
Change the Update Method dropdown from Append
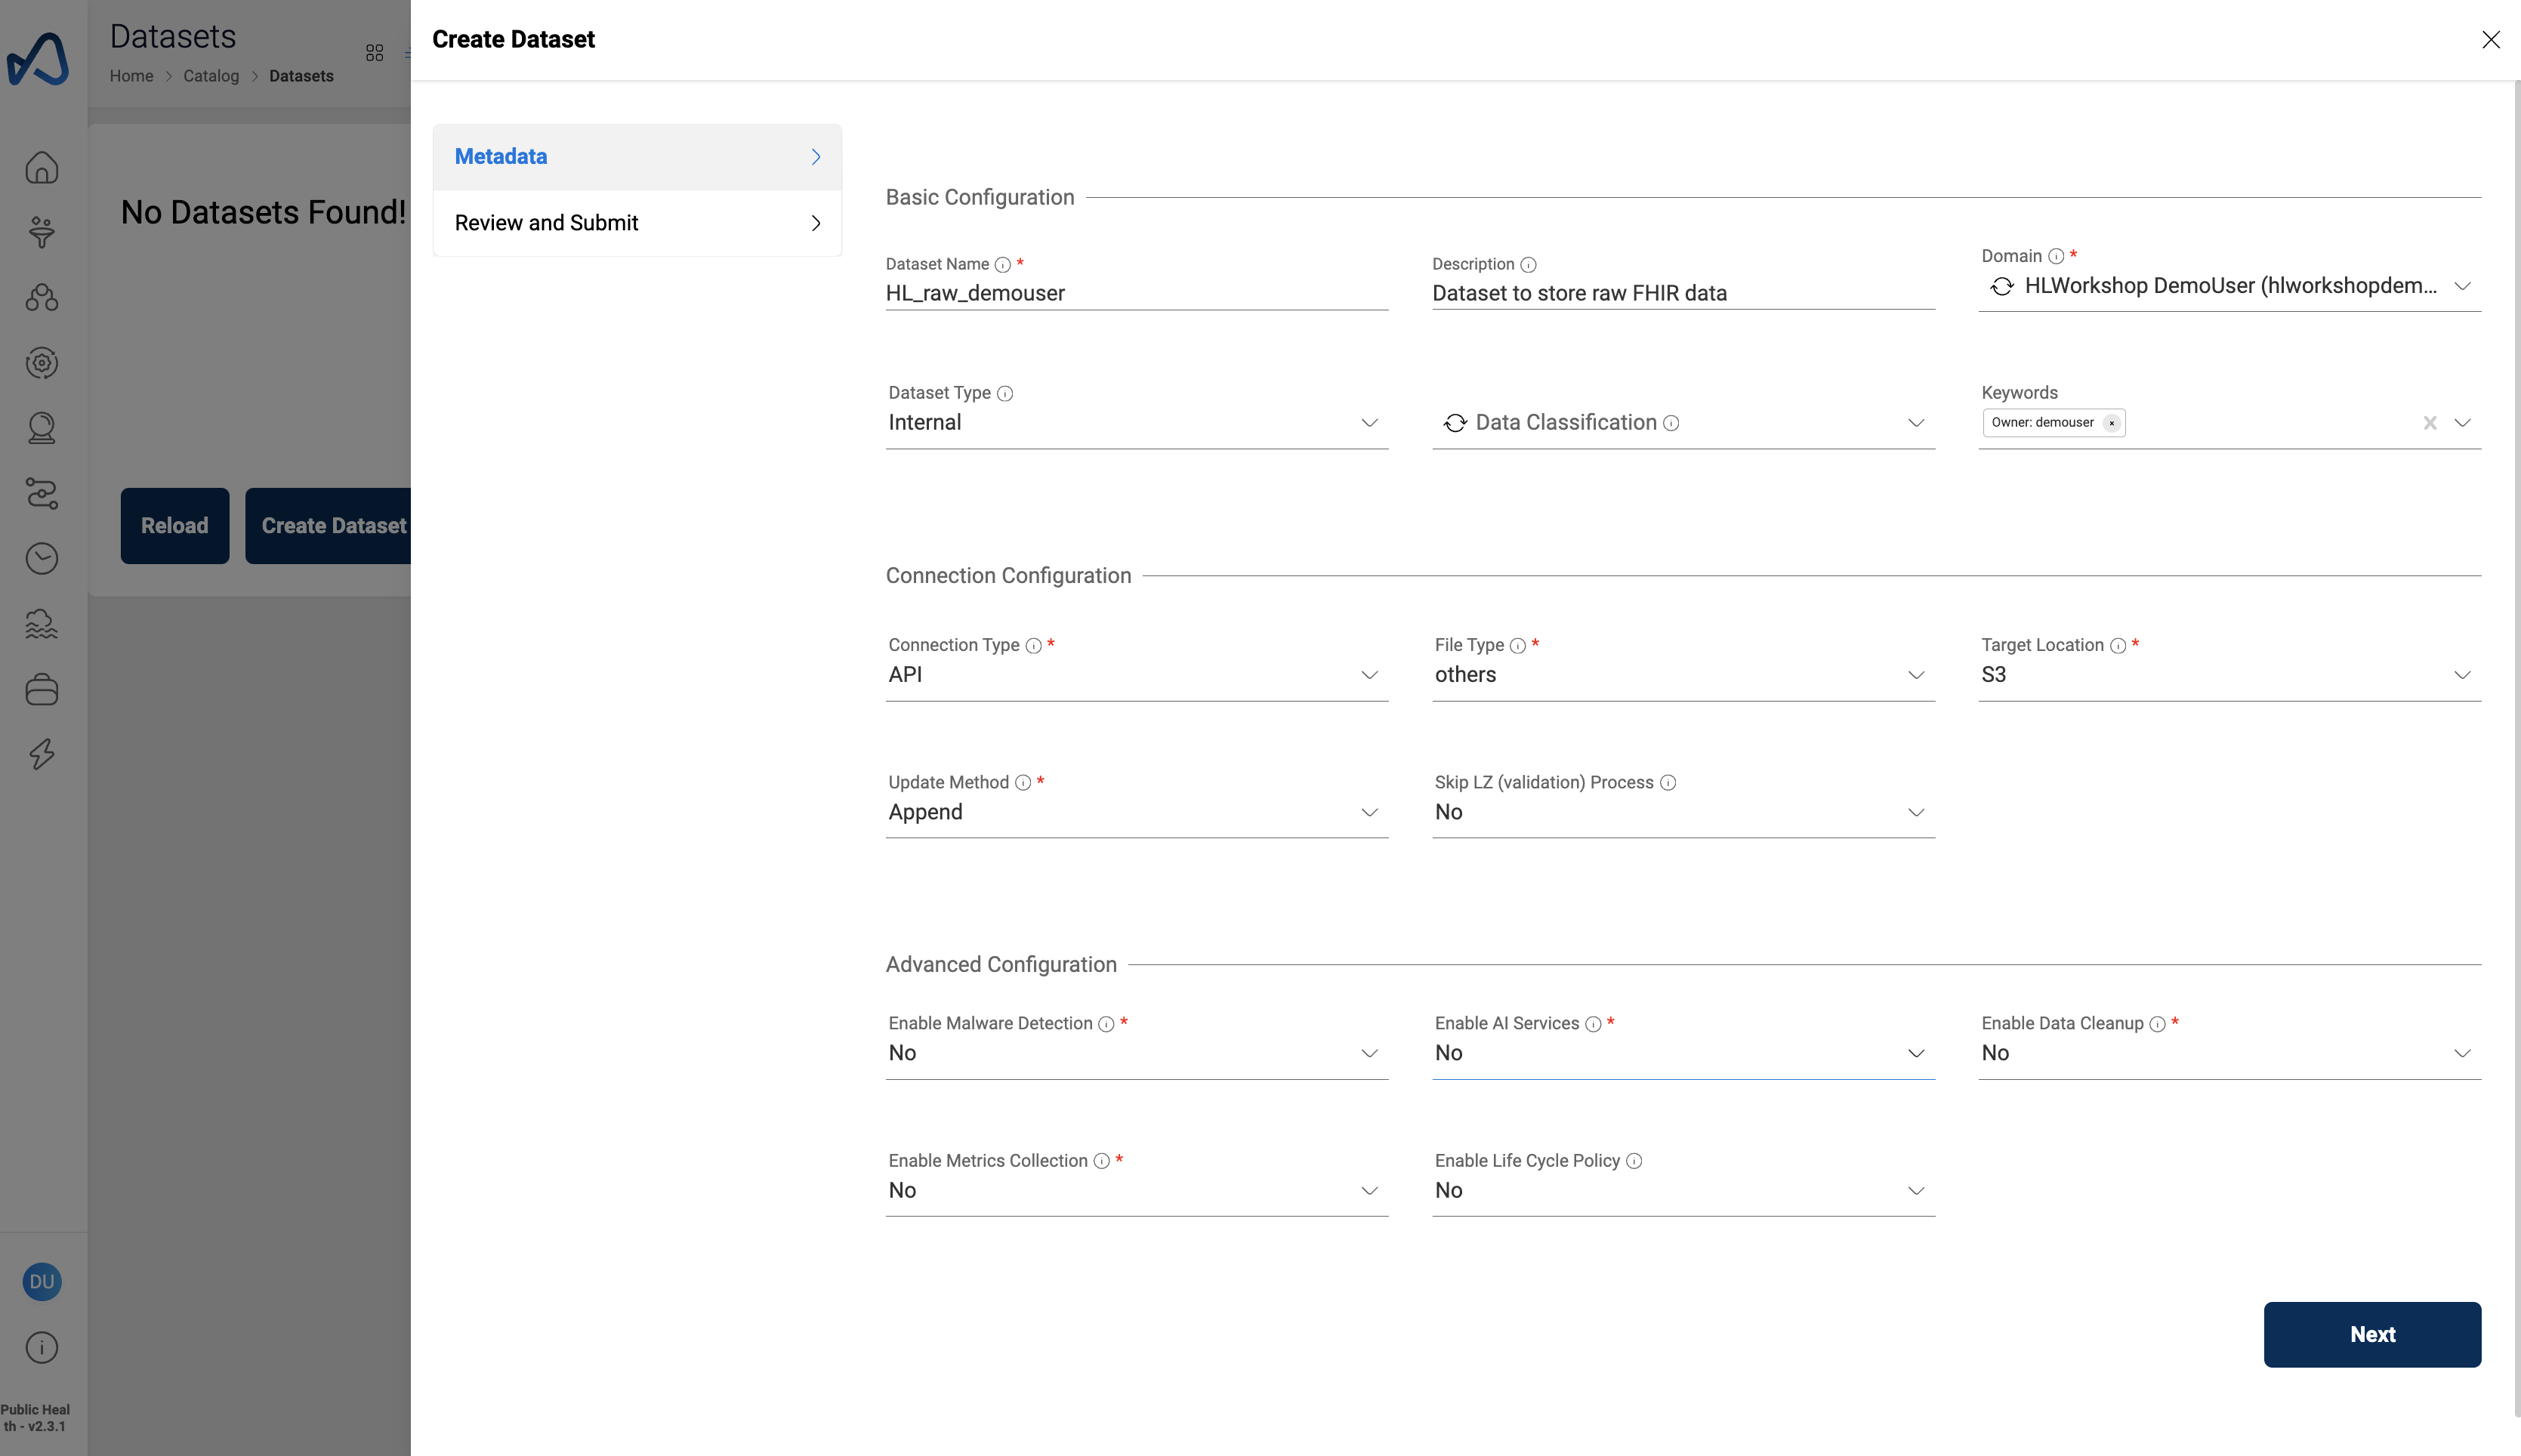tap(1137, 812)
